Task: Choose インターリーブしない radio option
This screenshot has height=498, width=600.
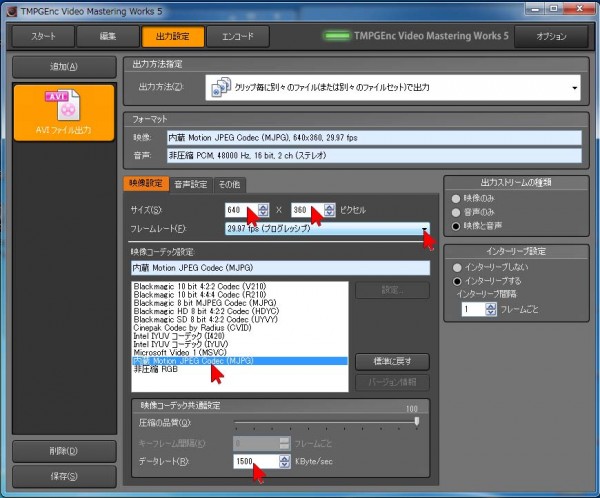Action: 458,268
